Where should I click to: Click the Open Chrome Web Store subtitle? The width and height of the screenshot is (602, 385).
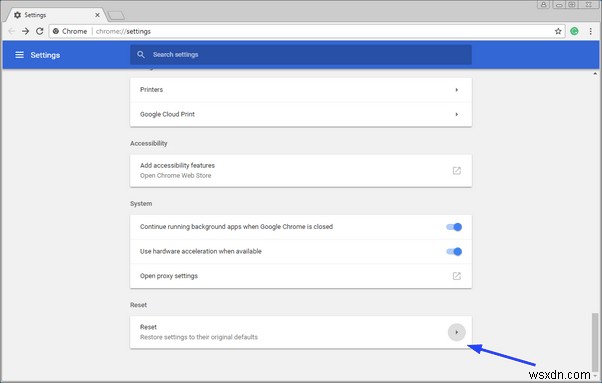coord(175,175)
